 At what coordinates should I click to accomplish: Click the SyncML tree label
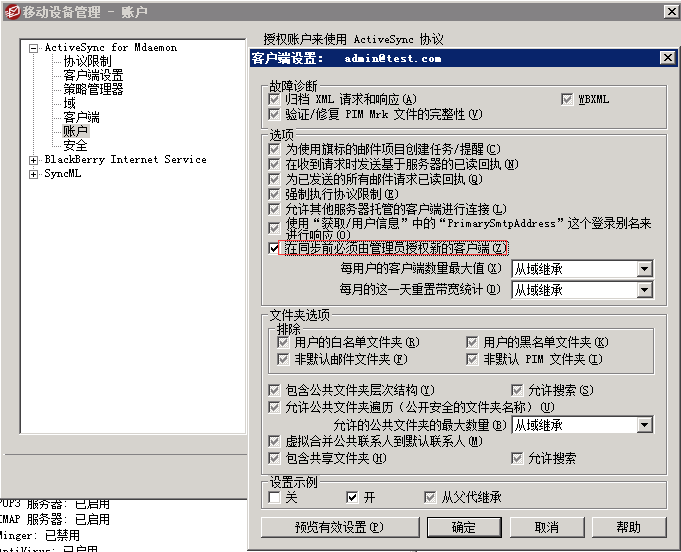coord(63,173)
